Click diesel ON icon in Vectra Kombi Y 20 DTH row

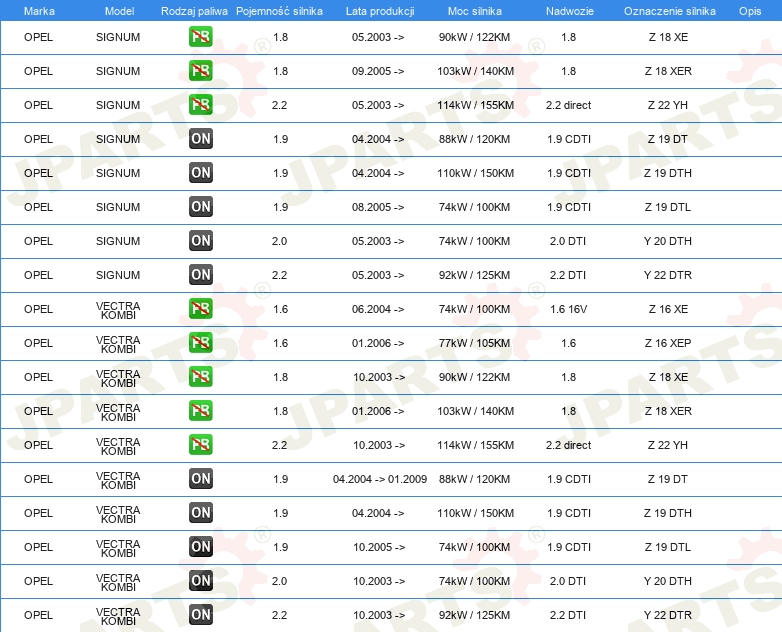tap(200, 581)
